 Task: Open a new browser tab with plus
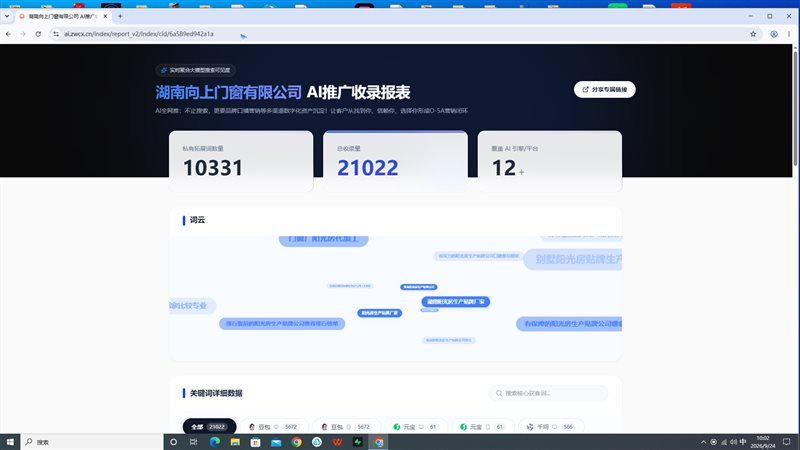coord(120,16)
